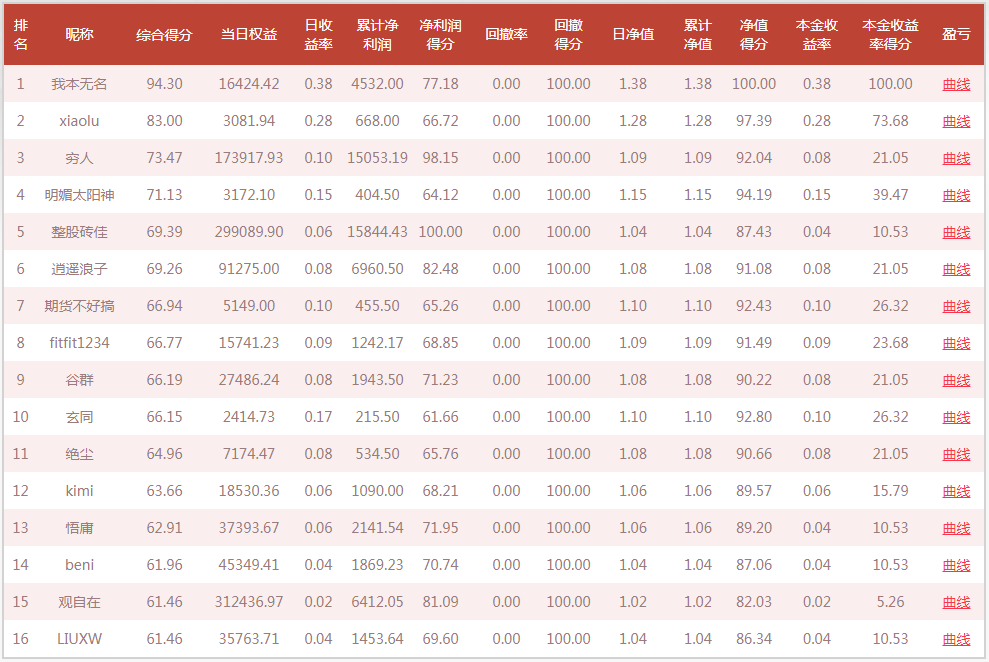Screen dimensions: 989x662
Task: Click the 净值得分 value 97.39
Action: click(x=754, y=121)
